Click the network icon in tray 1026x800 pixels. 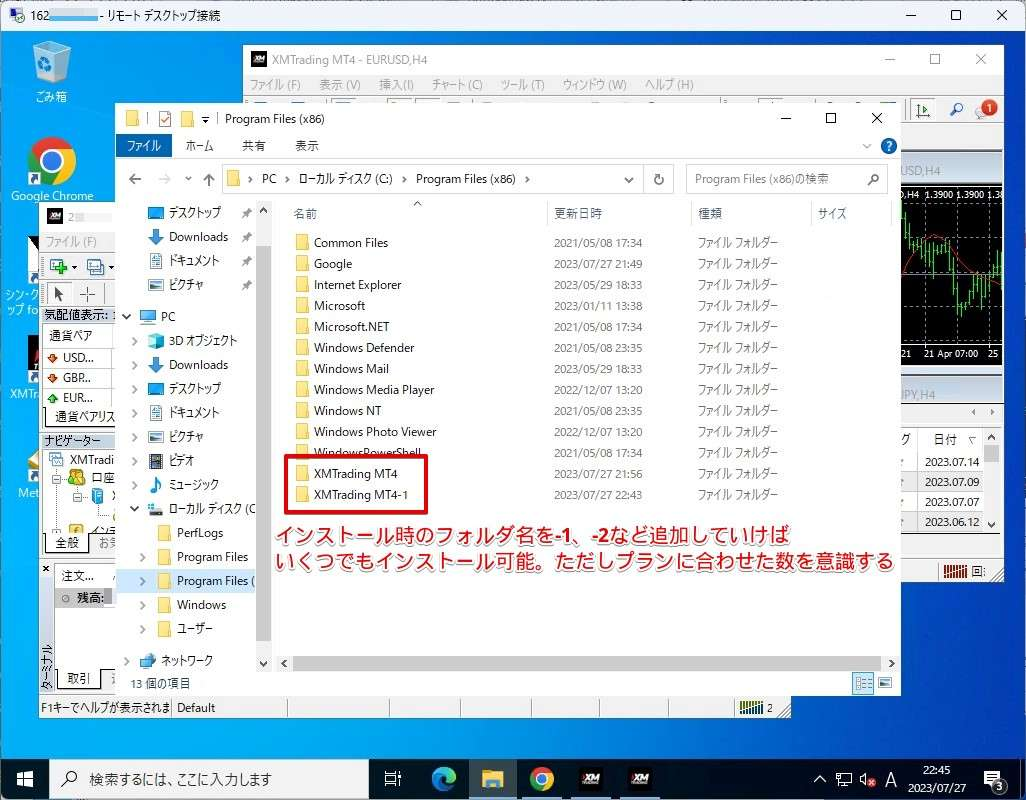pyautogui.click(x=843, y=780)
